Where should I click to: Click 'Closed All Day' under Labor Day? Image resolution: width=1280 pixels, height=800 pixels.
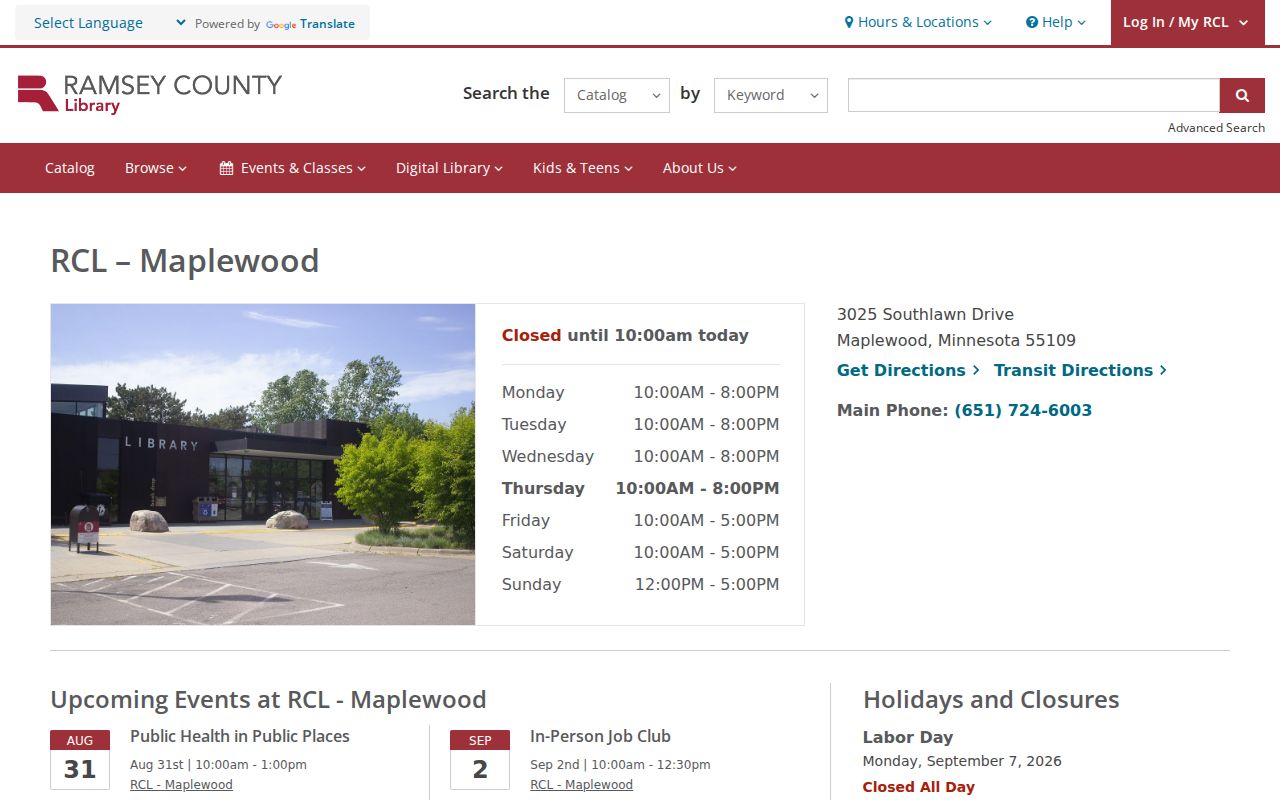(919, 787)
